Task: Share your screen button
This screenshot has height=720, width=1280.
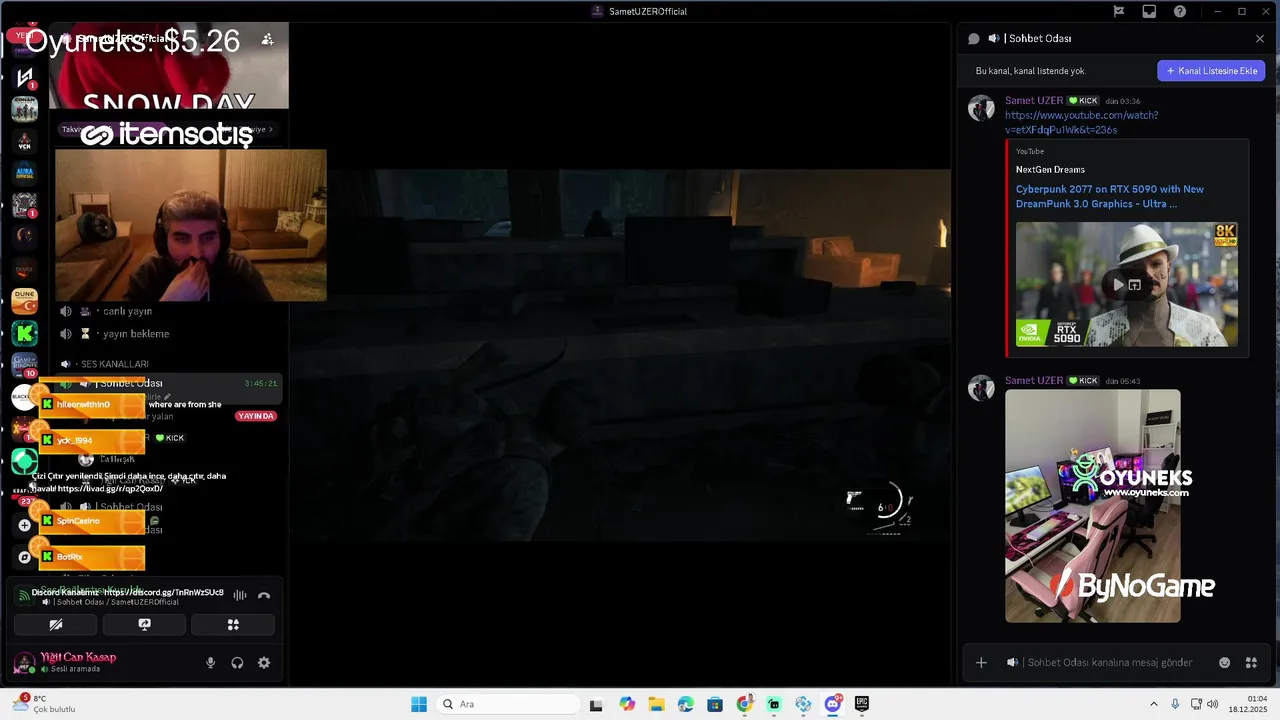Action: 144,624
